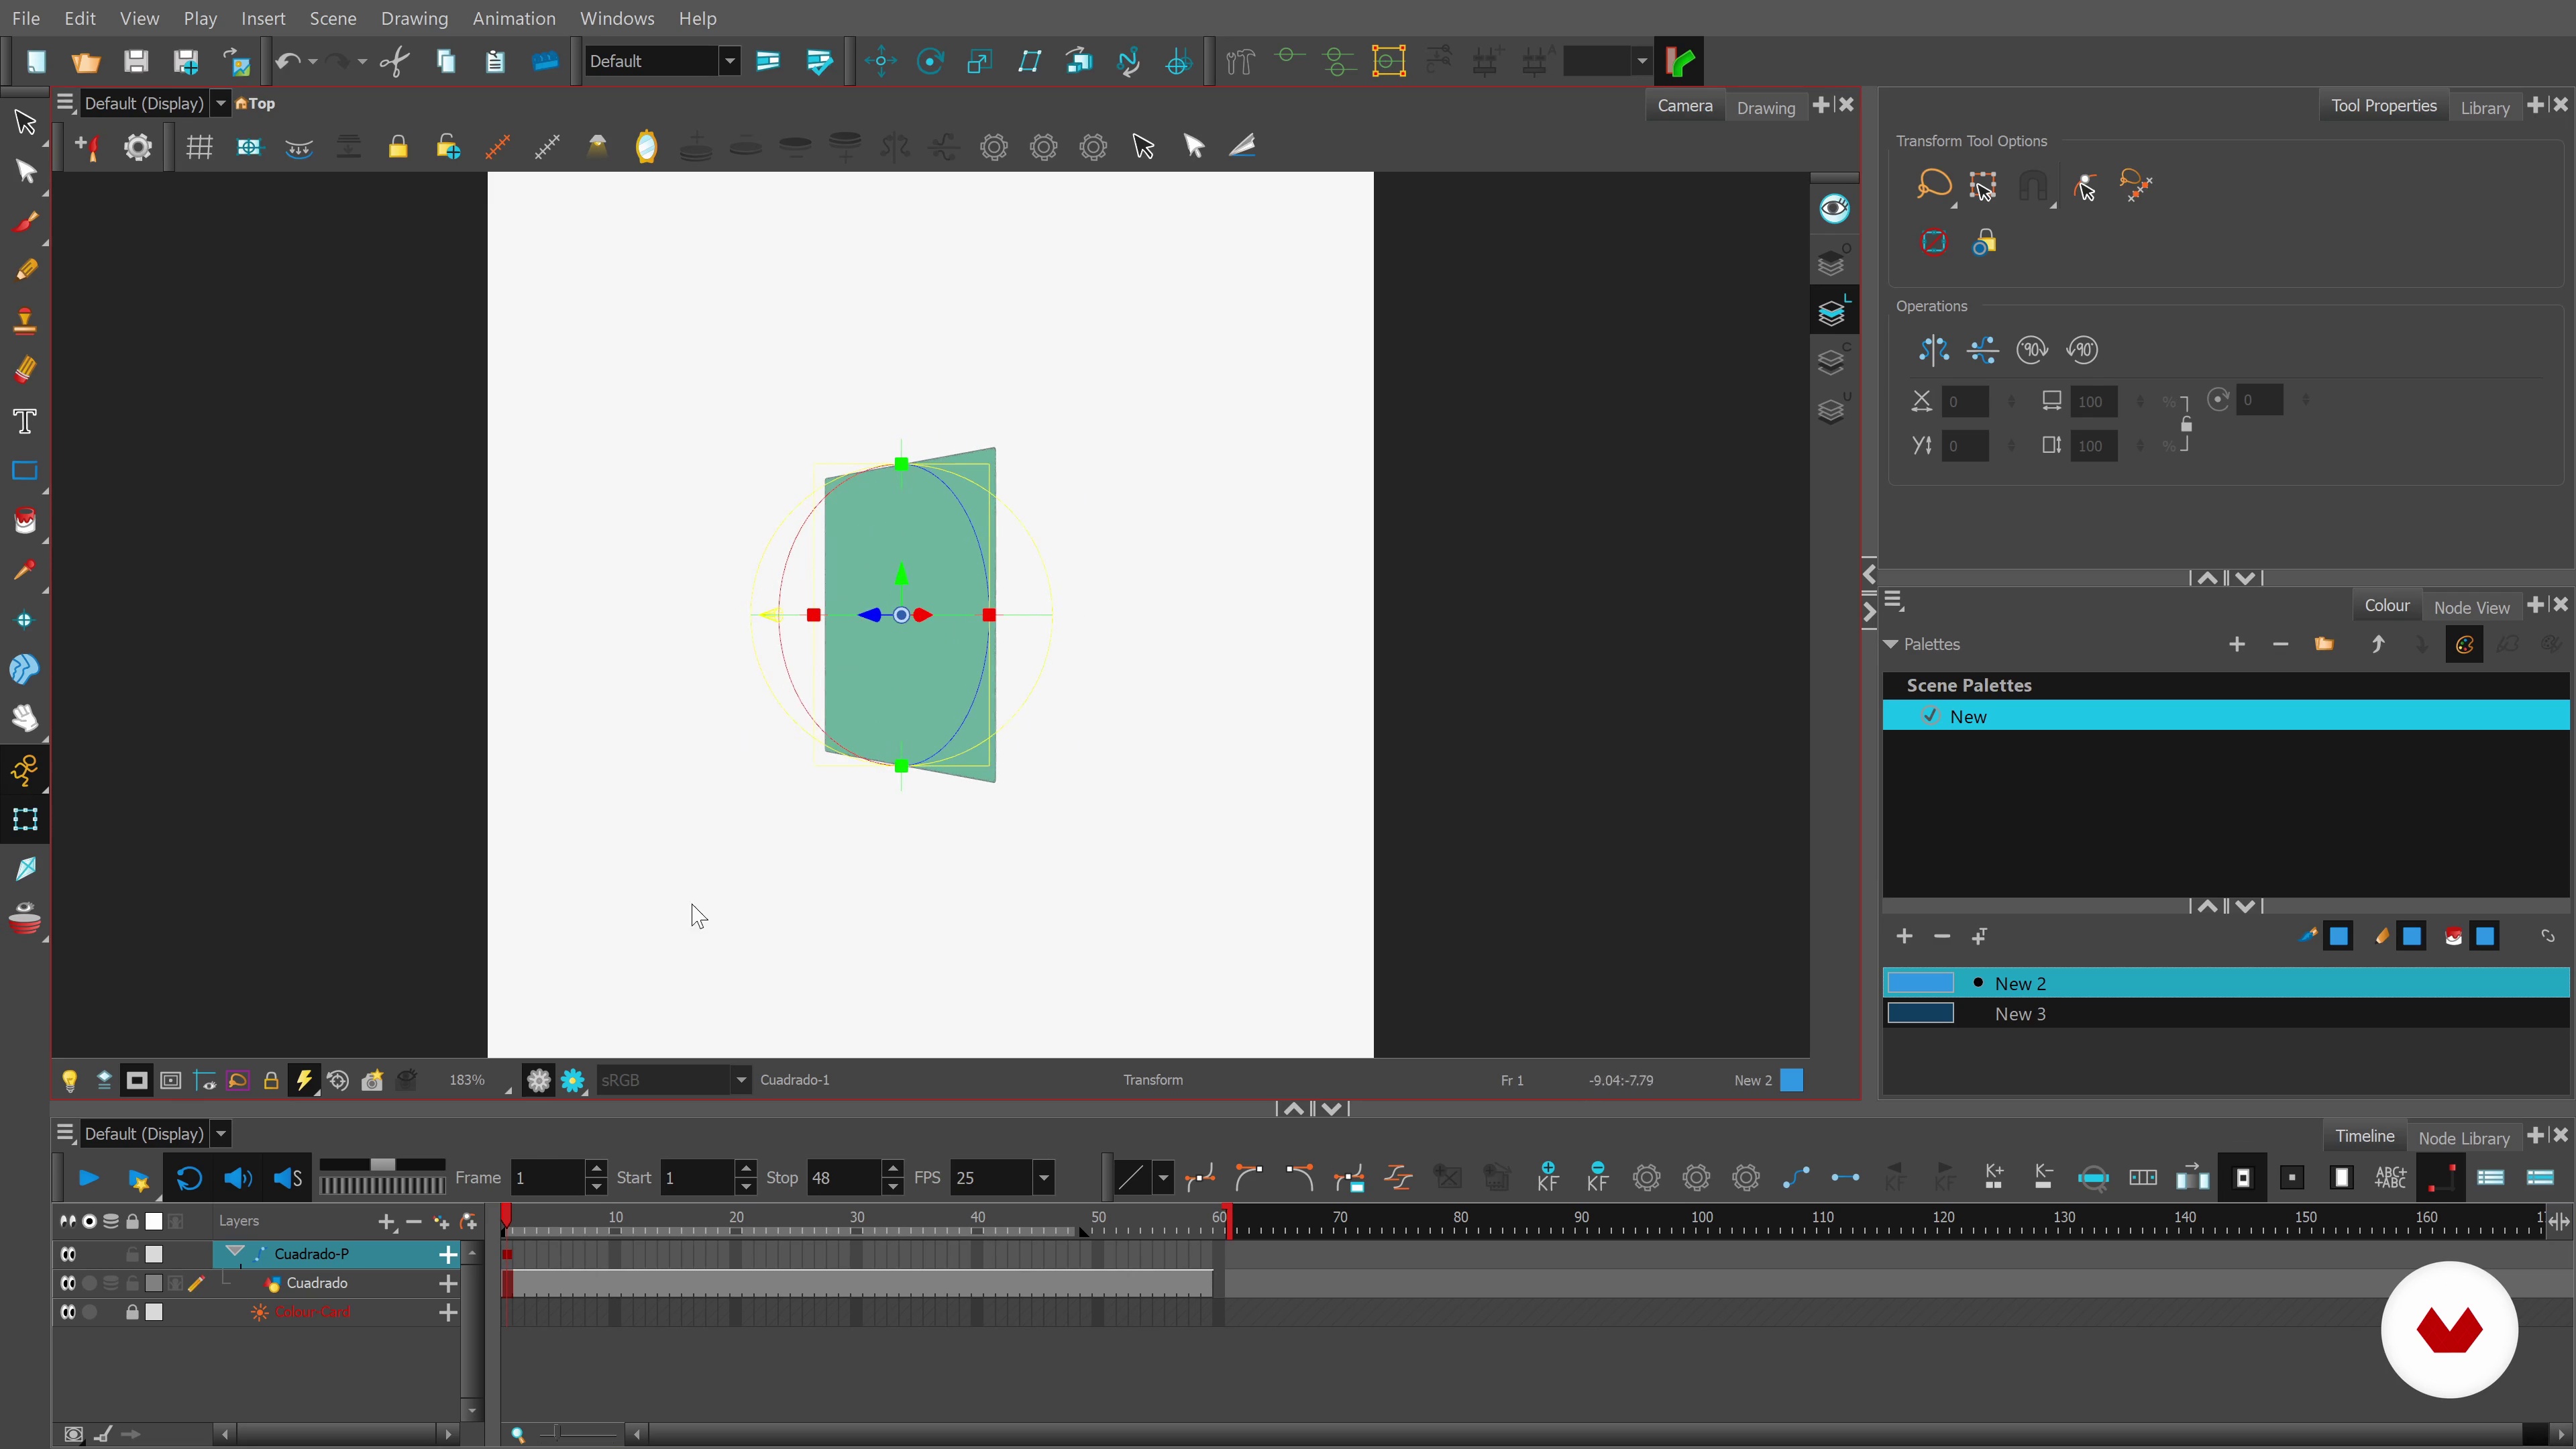Image resolution: width=2576 pixels, height=1449 pixels.
Task: Select the Rotate tool in top toolbar
Action: (930, 61)
